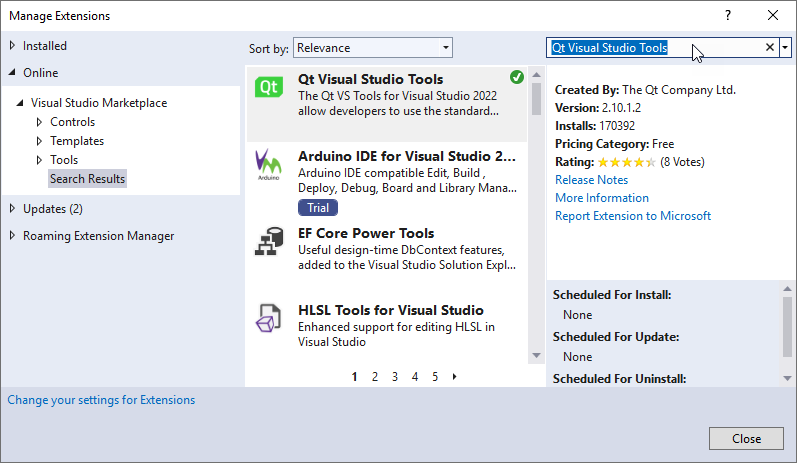
Task: Click the results list scroll down arrow
Action: point(536,355)
